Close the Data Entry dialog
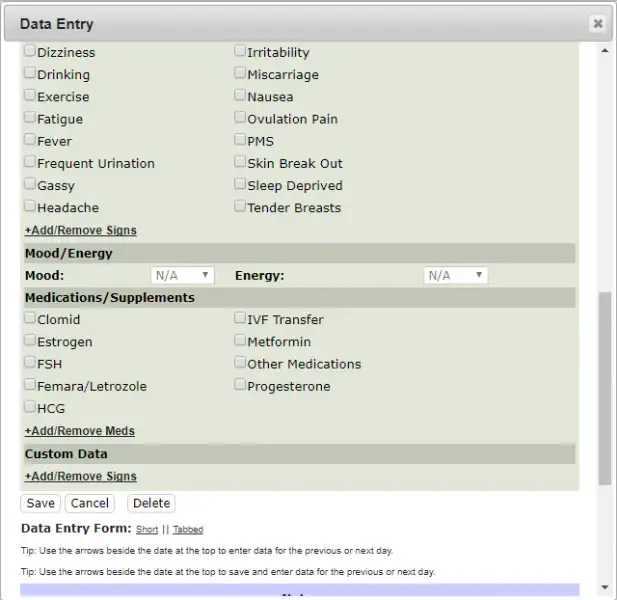The width and height of the screenshot is (617, 600). coord(597,24)
